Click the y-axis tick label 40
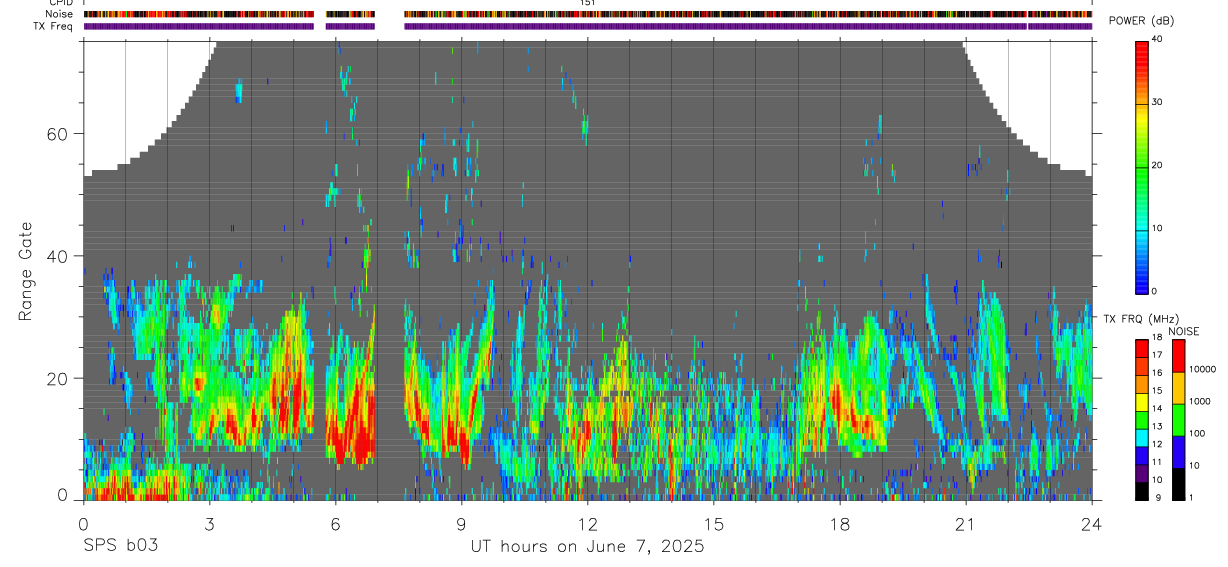The image size is (1228, 567). [x=59, y=256]
